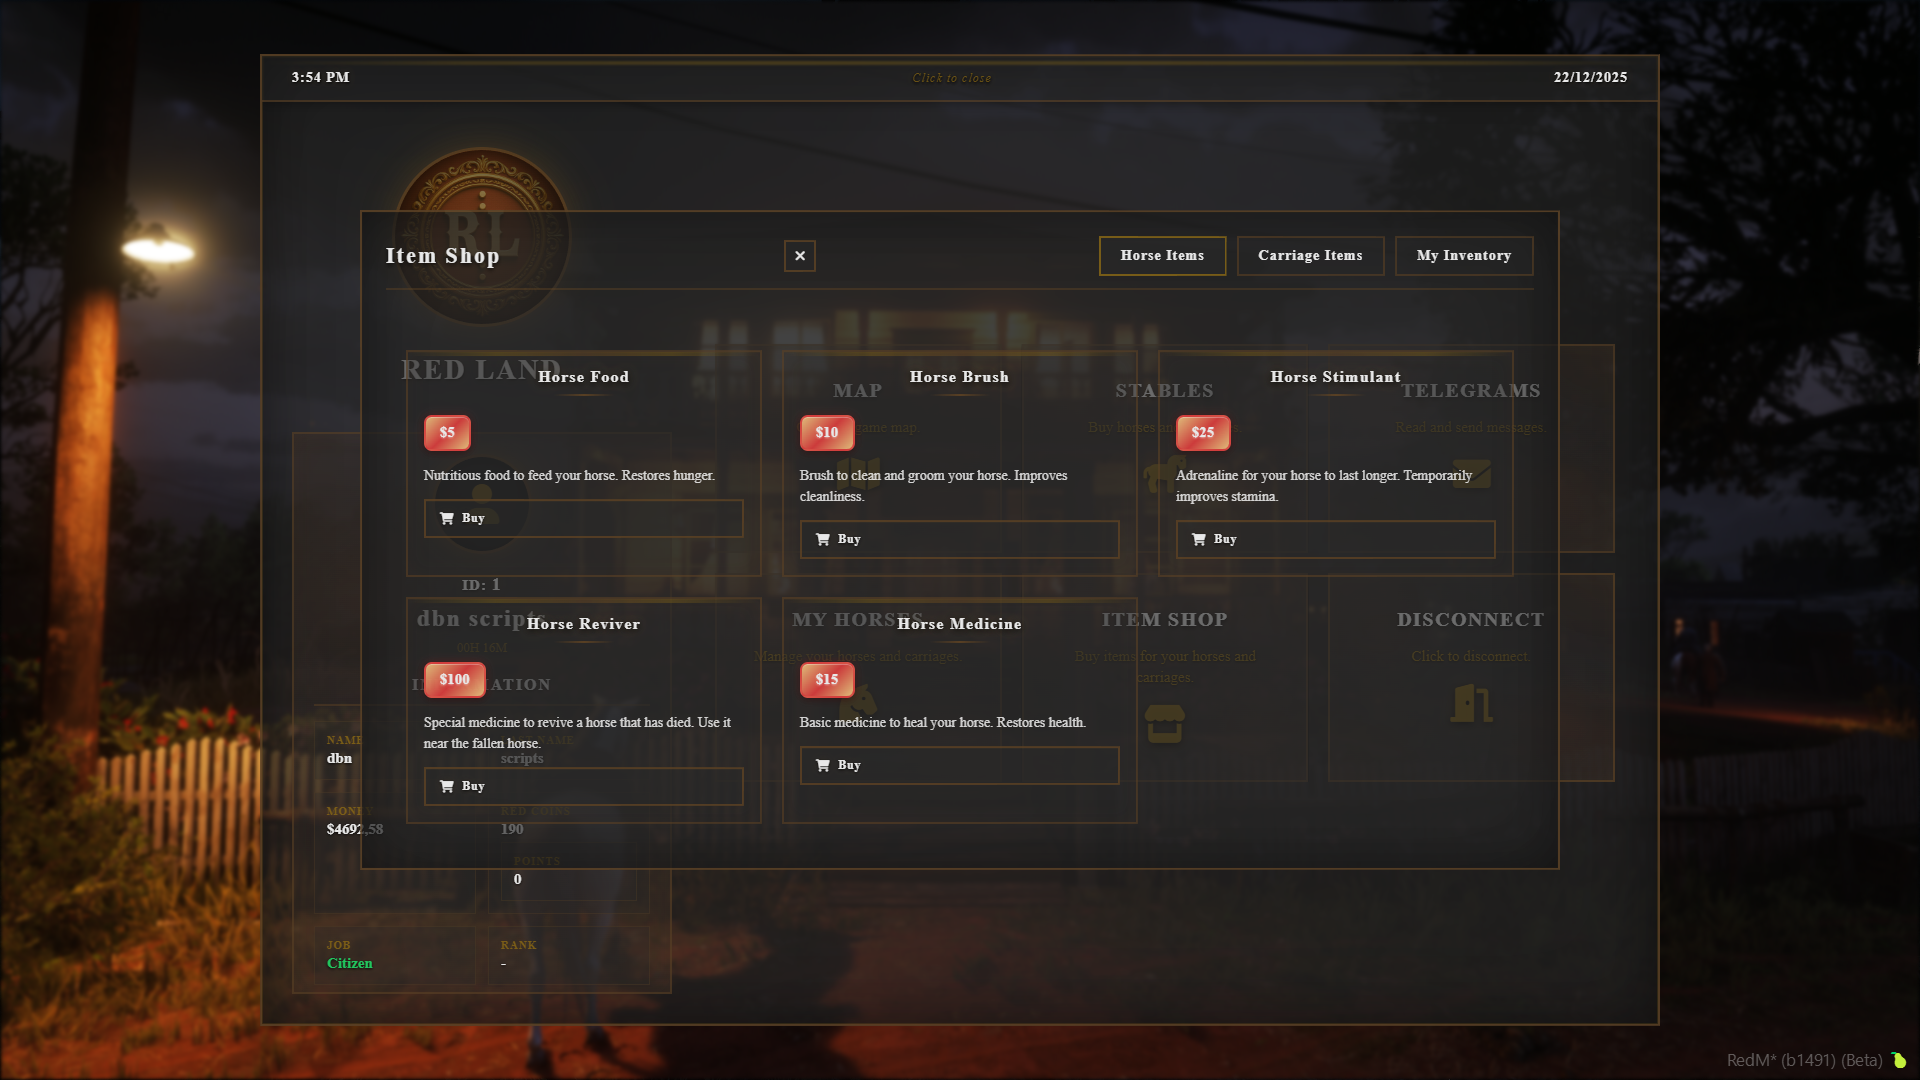1920x1080 pixels.
Task: Switch to the Horse Items tab
Action: tap(1163, 256)
